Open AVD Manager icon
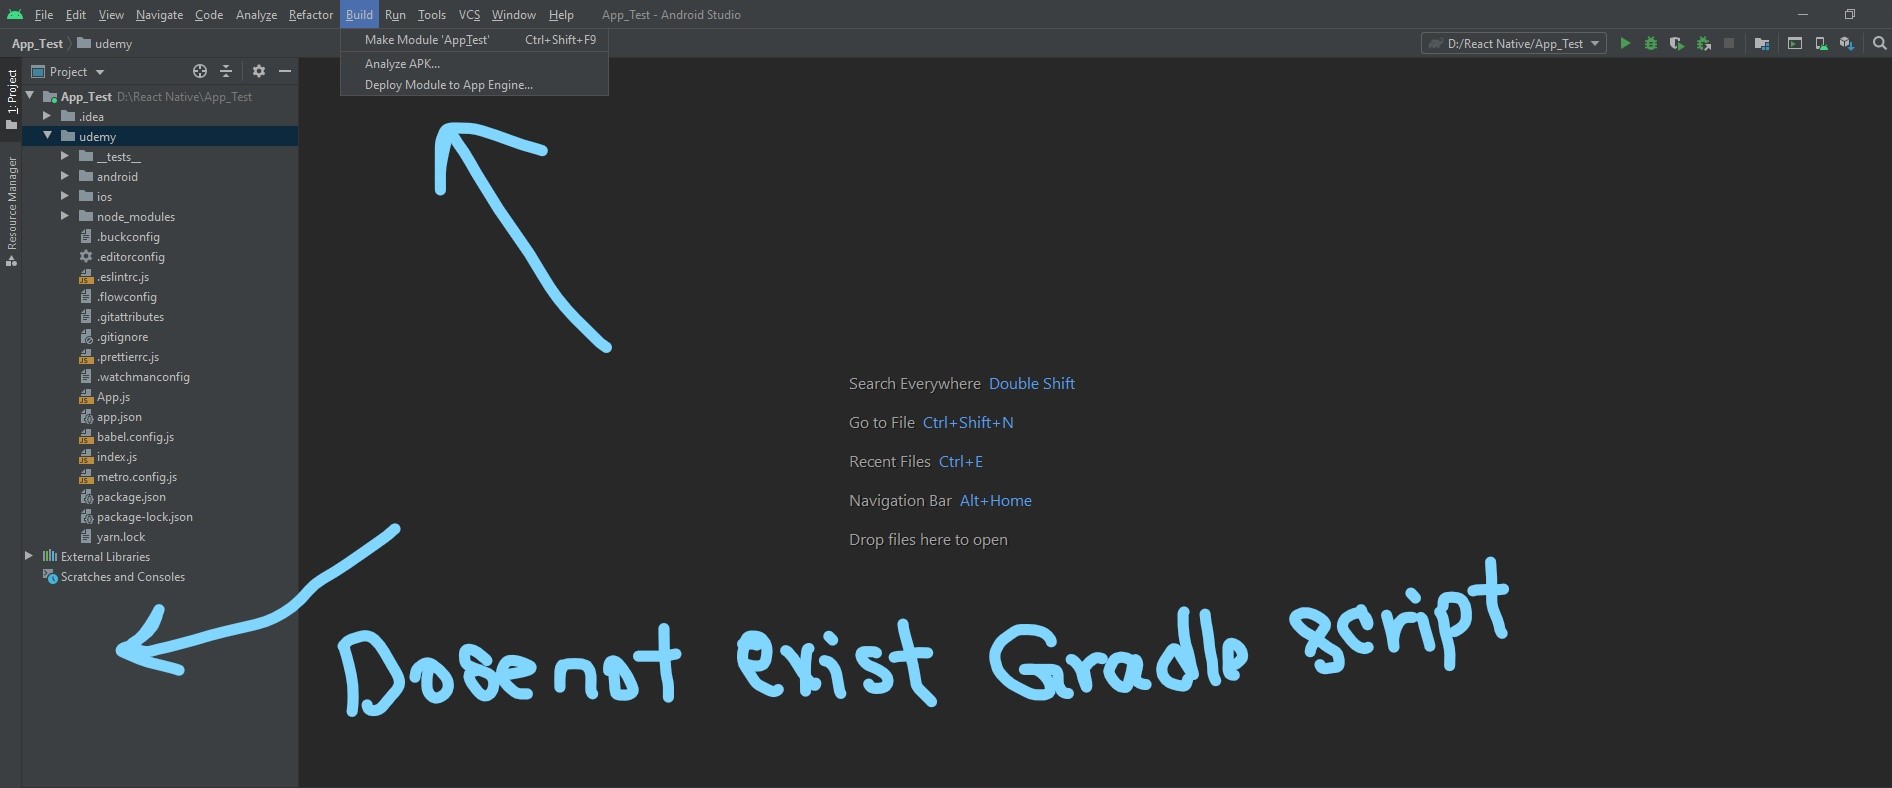 pyautogui.click(x=1821, y=43)
